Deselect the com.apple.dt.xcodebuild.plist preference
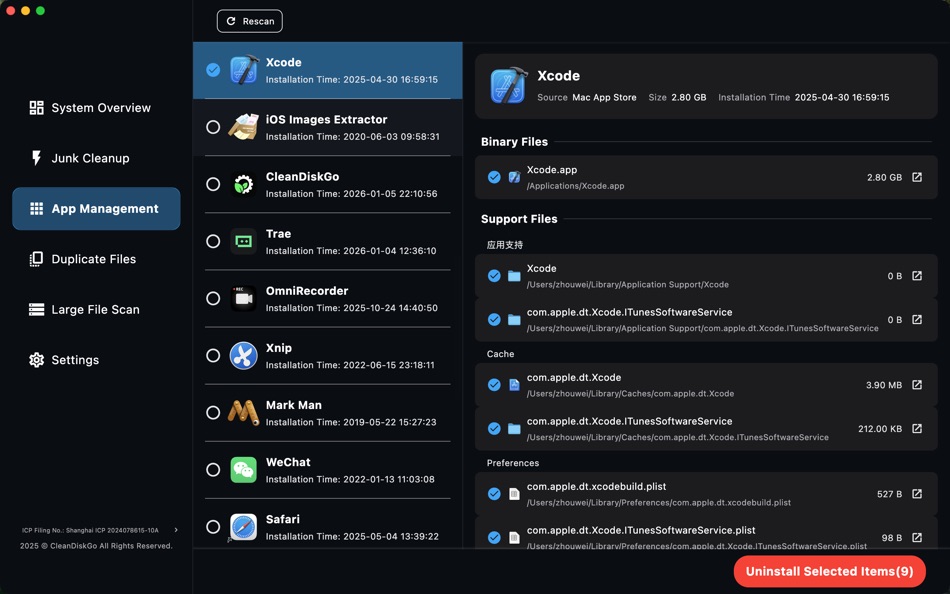Image resolution: width=950 pixels, height=594 pixels. click(493, 493)
